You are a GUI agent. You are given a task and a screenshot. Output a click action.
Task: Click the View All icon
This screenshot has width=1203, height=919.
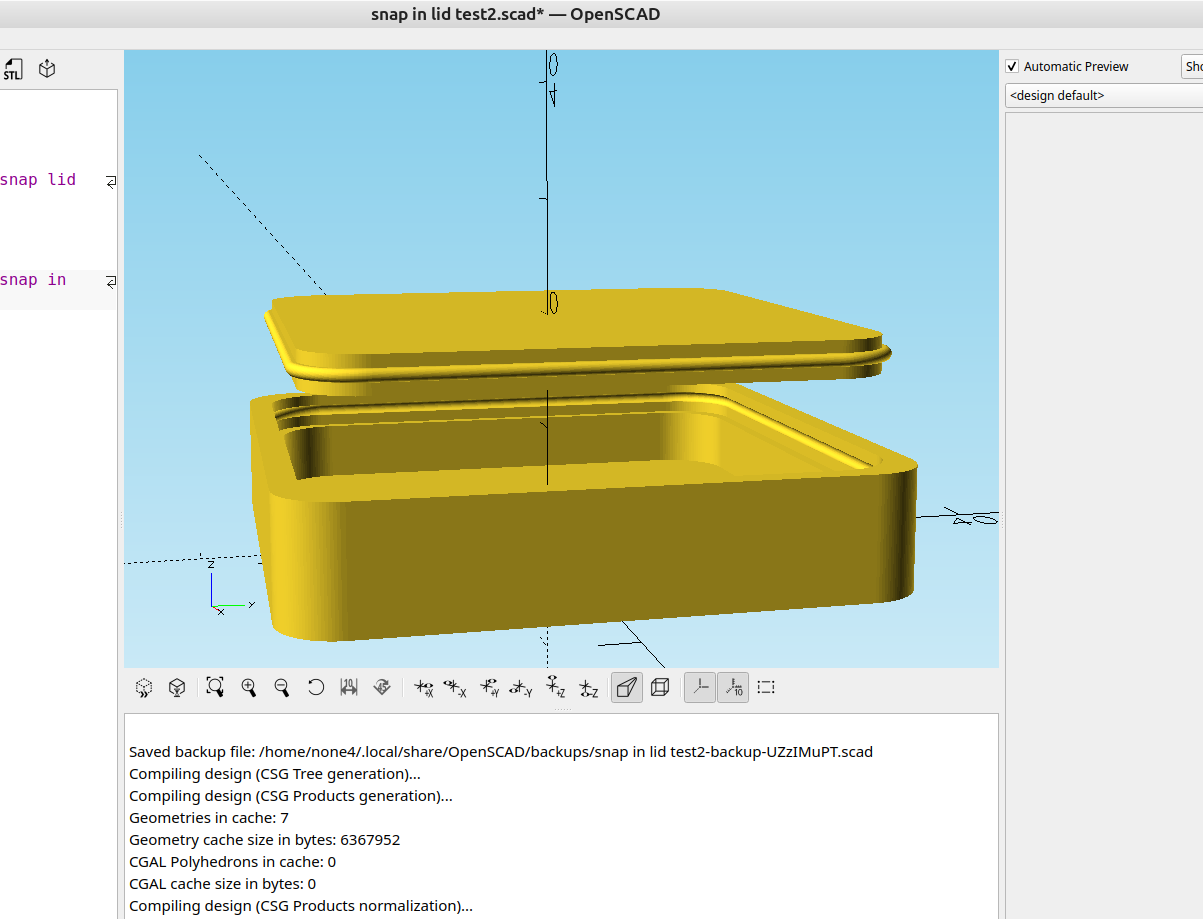[x=215, y=688]
